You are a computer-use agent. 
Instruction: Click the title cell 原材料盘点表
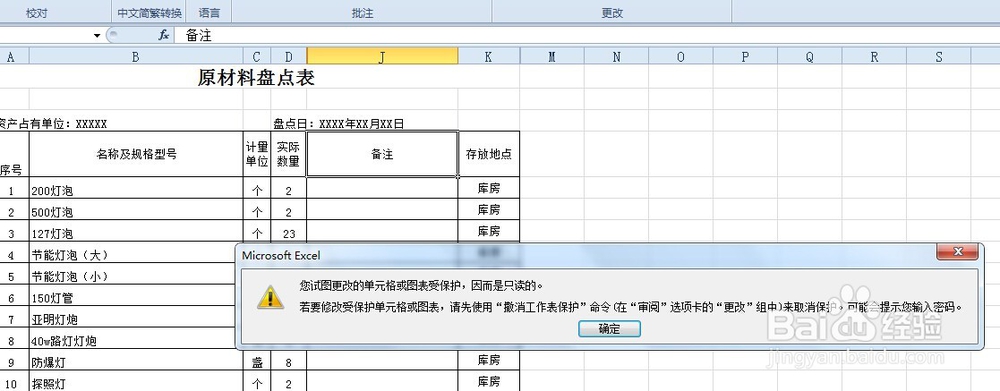click(256, 78)
